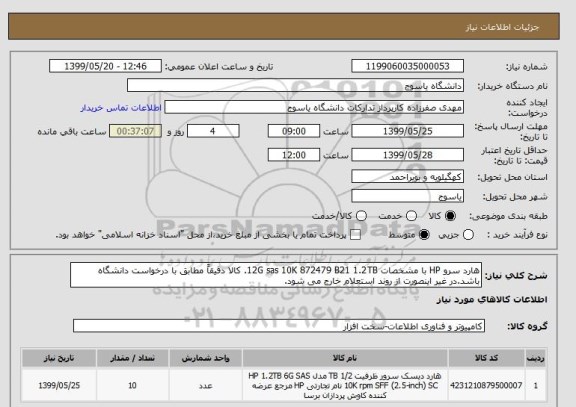Select the جزیی purchase type radio

tap(468, 235)
